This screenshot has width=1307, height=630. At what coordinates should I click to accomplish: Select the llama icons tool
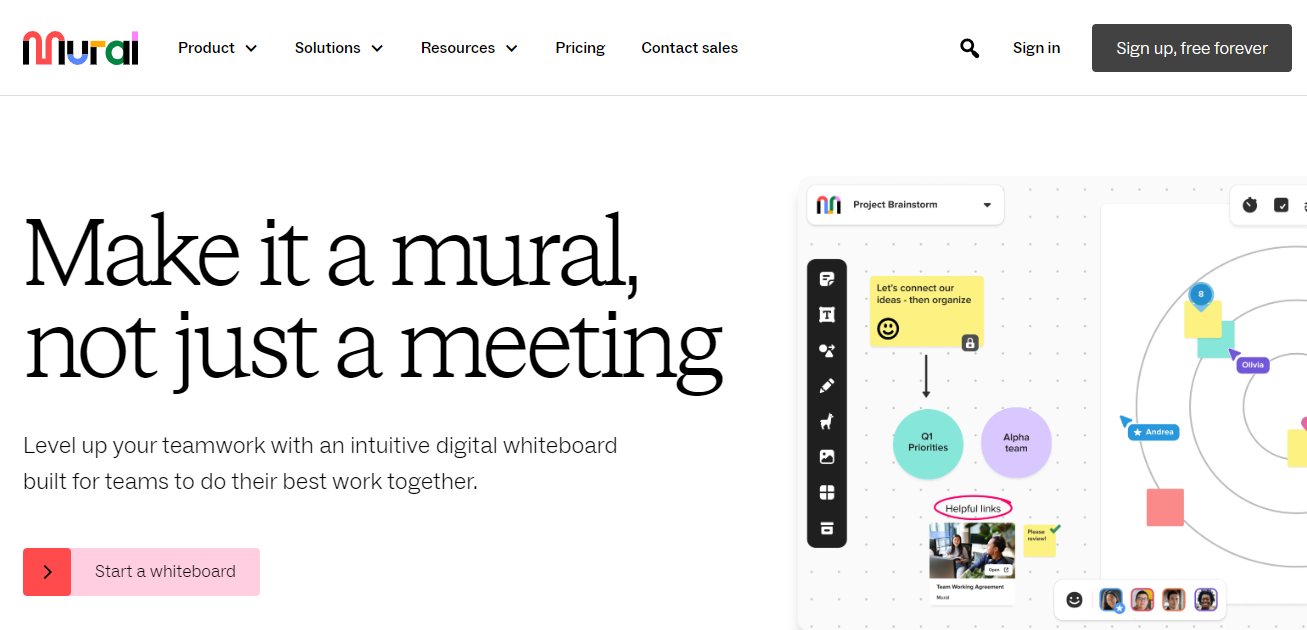(x=827, y=422)
